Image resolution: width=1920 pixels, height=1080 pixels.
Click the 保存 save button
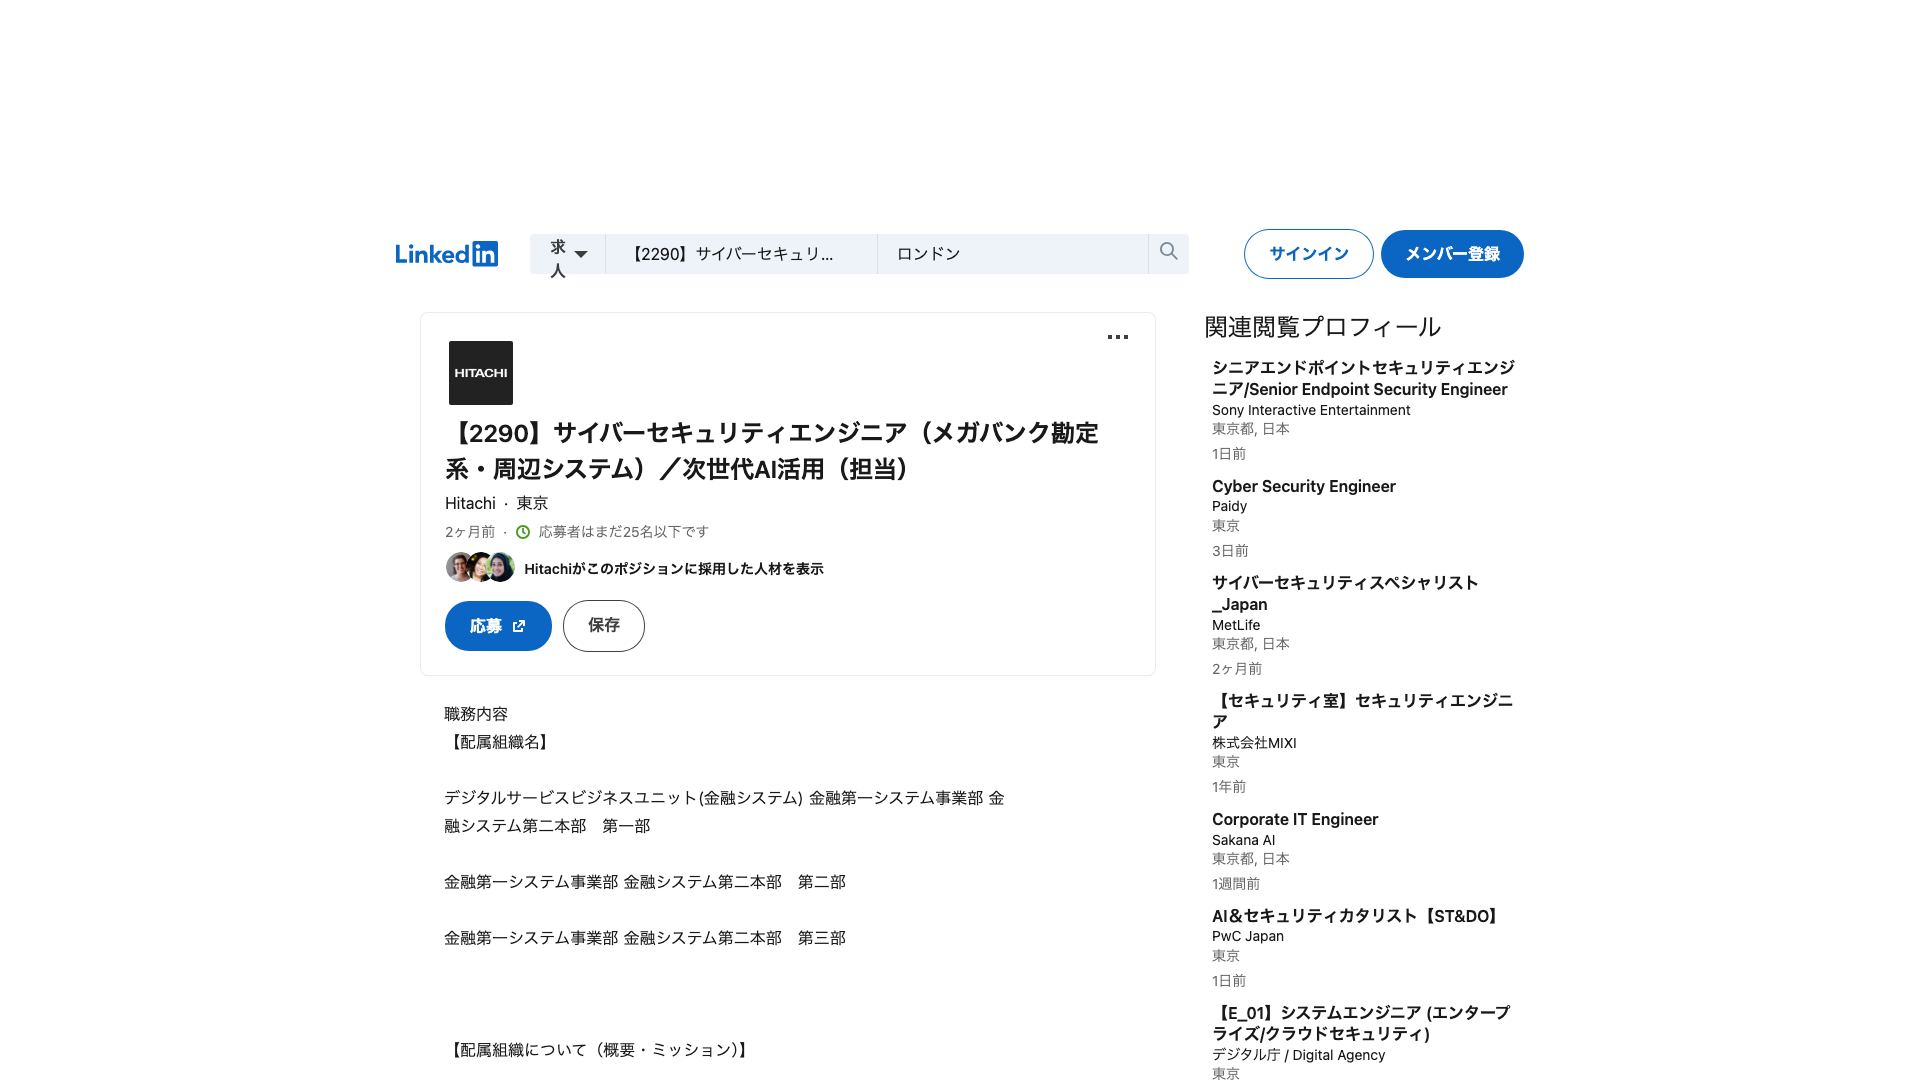click(x=604, y=626)
